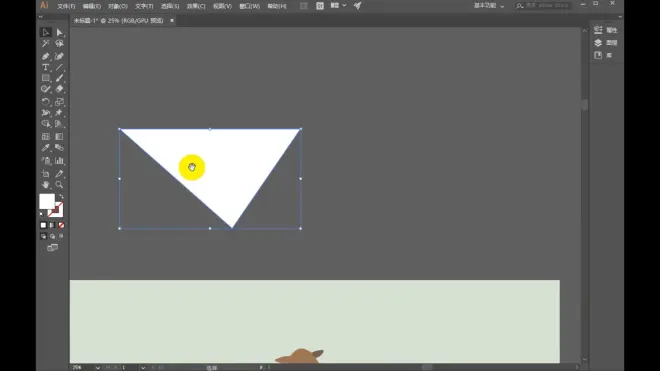Select the Column Graph tool
The width and height of the screenshot is (660, 371).
coord(59,160)
